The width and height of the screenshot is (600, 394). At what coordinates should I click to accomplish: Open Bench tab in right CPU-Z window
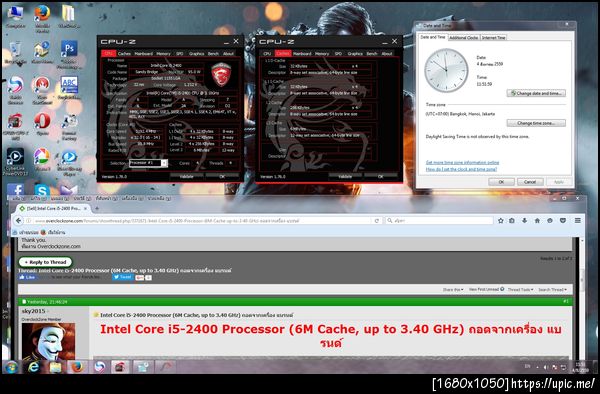(x=372, y=54)
